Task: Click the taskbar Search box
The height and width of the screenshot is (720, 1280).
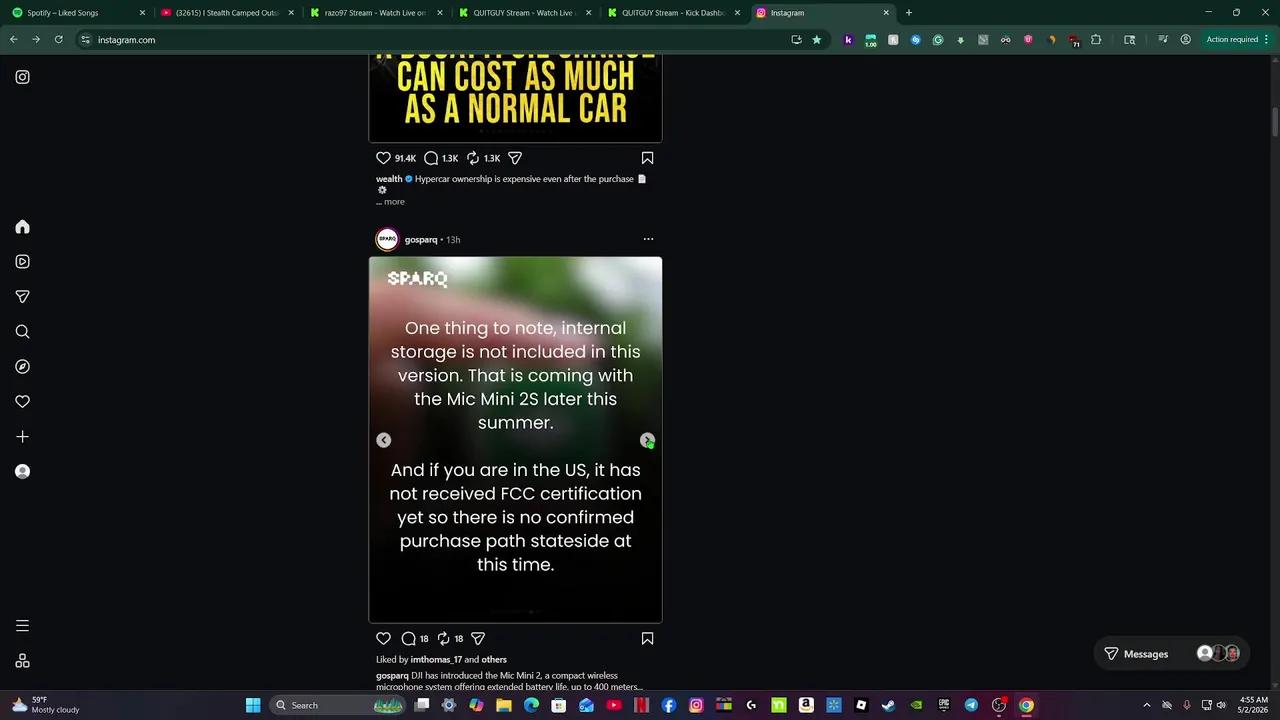Action: tap(338, 705)
